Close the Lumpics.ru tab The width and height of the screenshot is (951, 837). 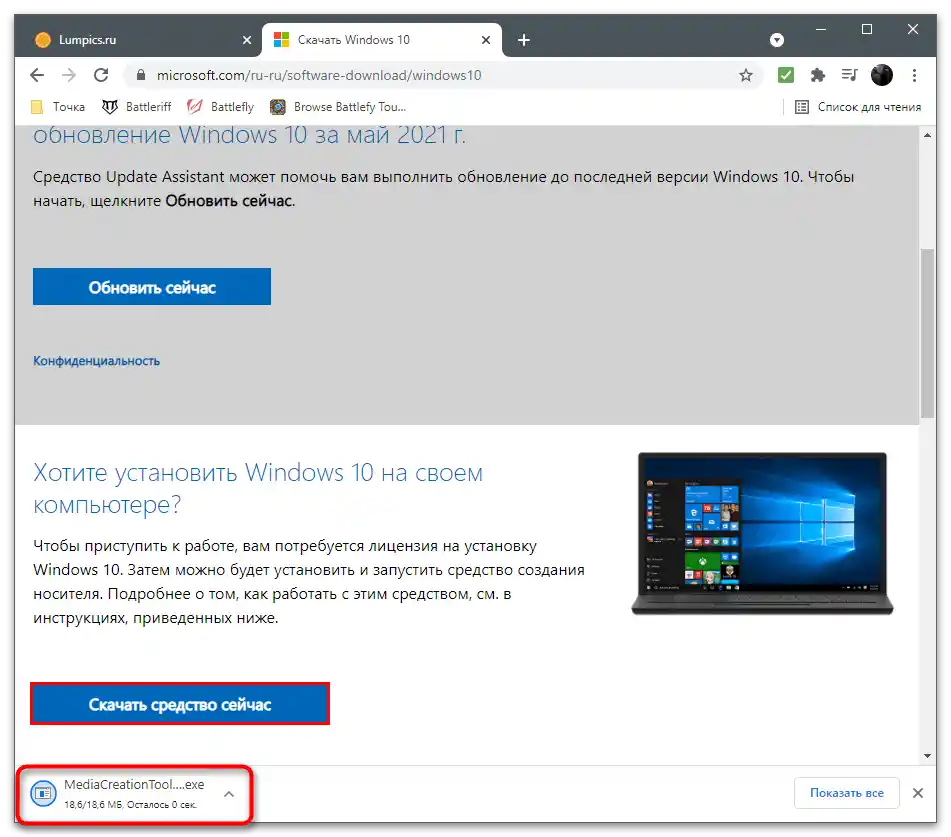click(247, 40)
